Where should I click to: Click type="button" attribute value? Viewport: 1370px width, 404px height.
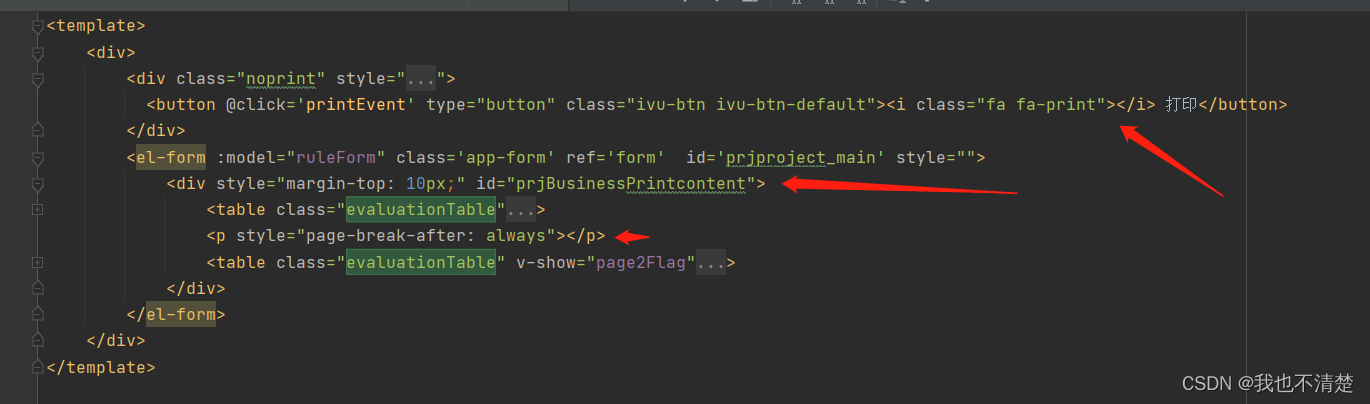[516, 105]
